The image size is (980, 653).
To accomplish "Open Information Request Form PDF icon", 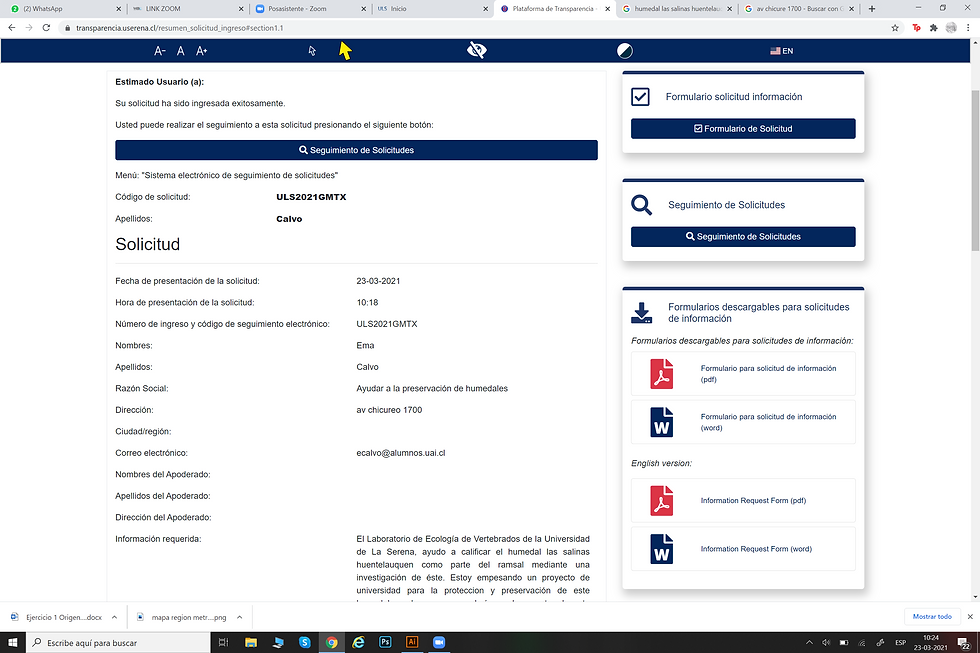I will coord(661,501).
